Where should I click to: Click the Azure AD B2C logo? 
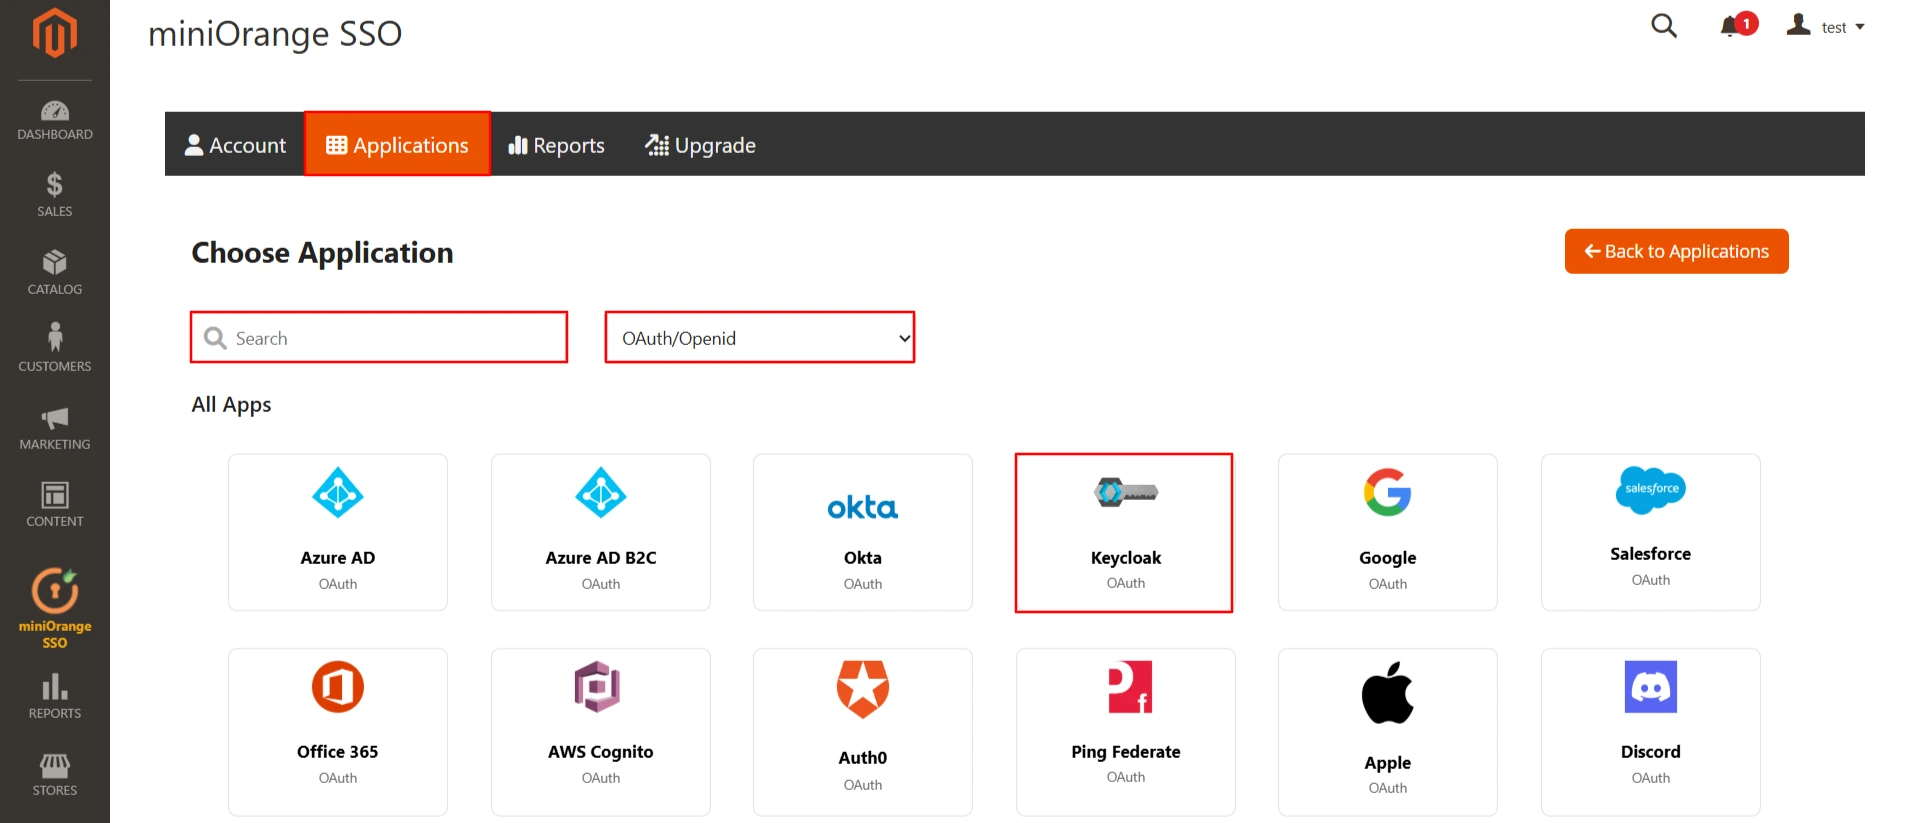coord(601,493)
